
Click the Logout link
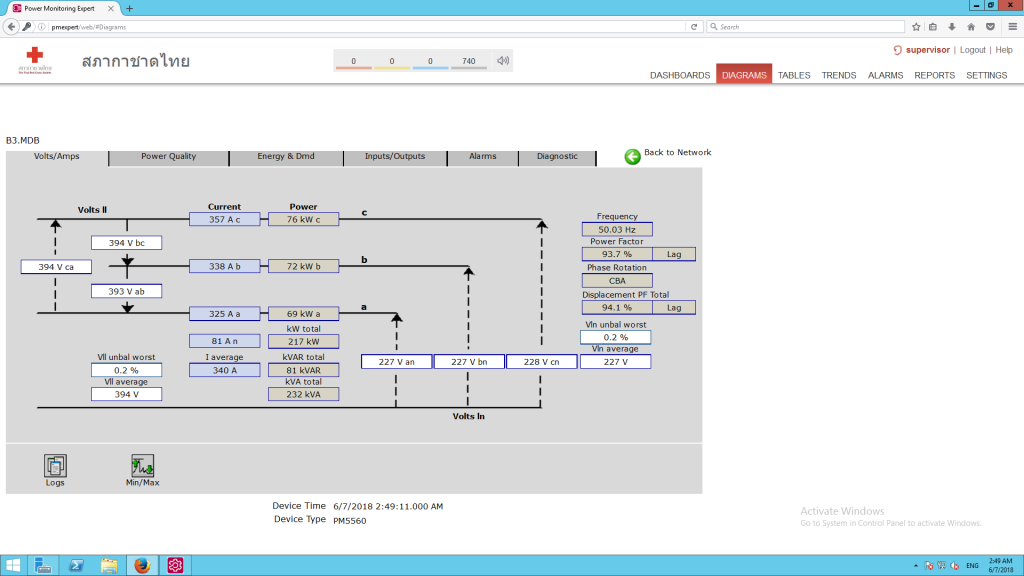(x=972, y=50)
